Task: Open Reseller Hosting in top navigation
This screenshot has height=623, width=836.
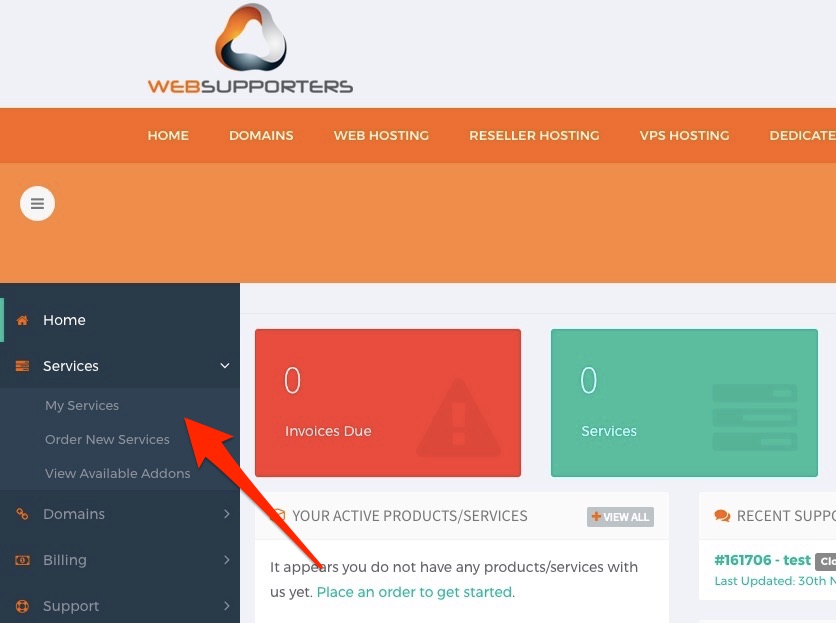Action: click(534, 135)
